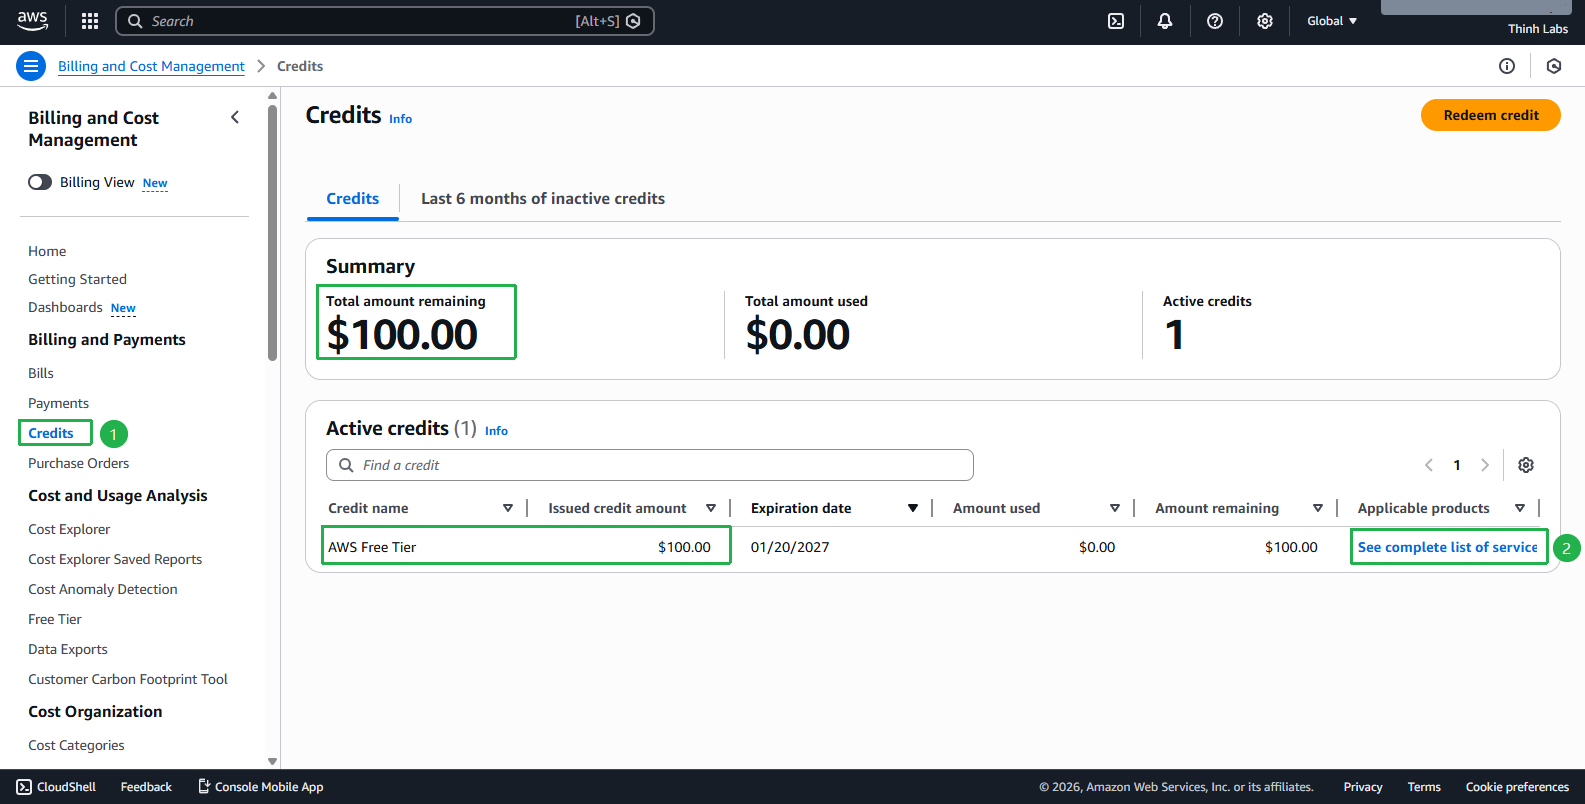
Task: Select the Credits tab
Action: tap(353, 198)
